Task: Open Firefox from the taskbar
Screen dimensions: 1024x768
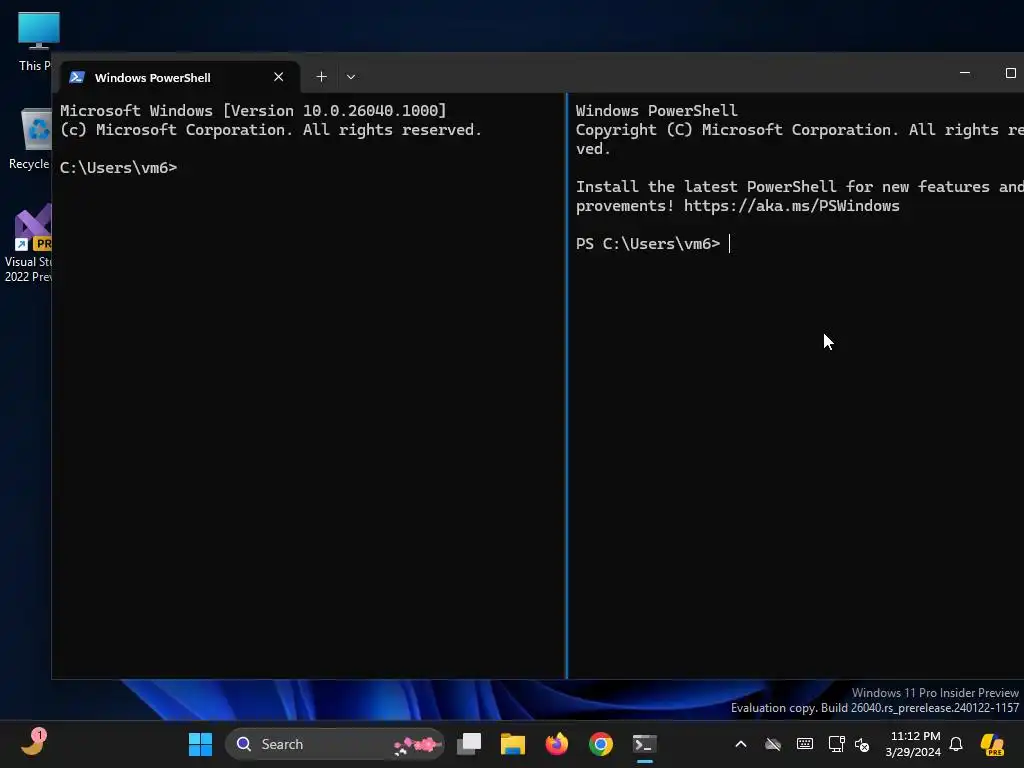Action: click(556, 744)
